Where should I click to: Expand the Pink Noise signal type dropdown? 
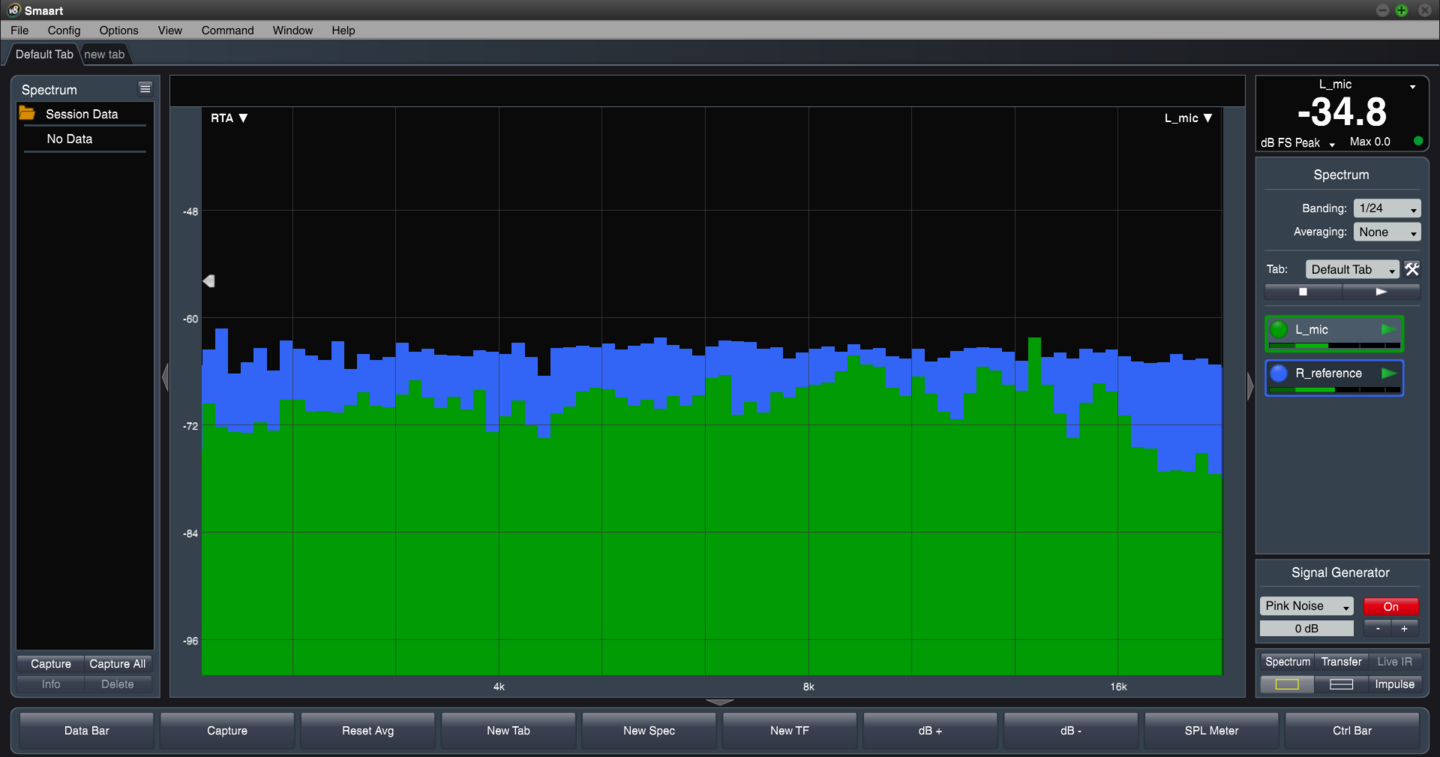1306,606
